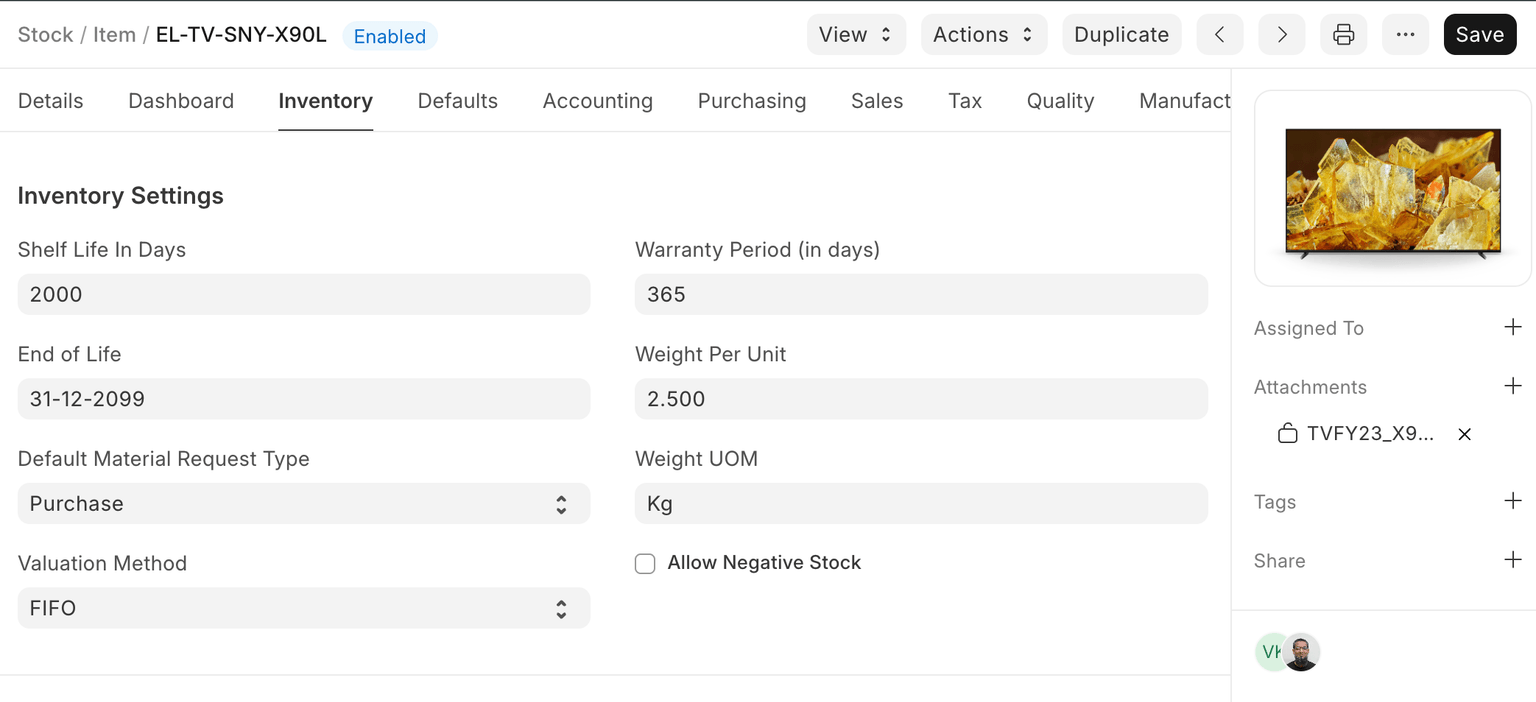The height and width of the screenshot is (702, 1536).
Task: Go to next item record arrow
Action: [x=1281, y=35]
